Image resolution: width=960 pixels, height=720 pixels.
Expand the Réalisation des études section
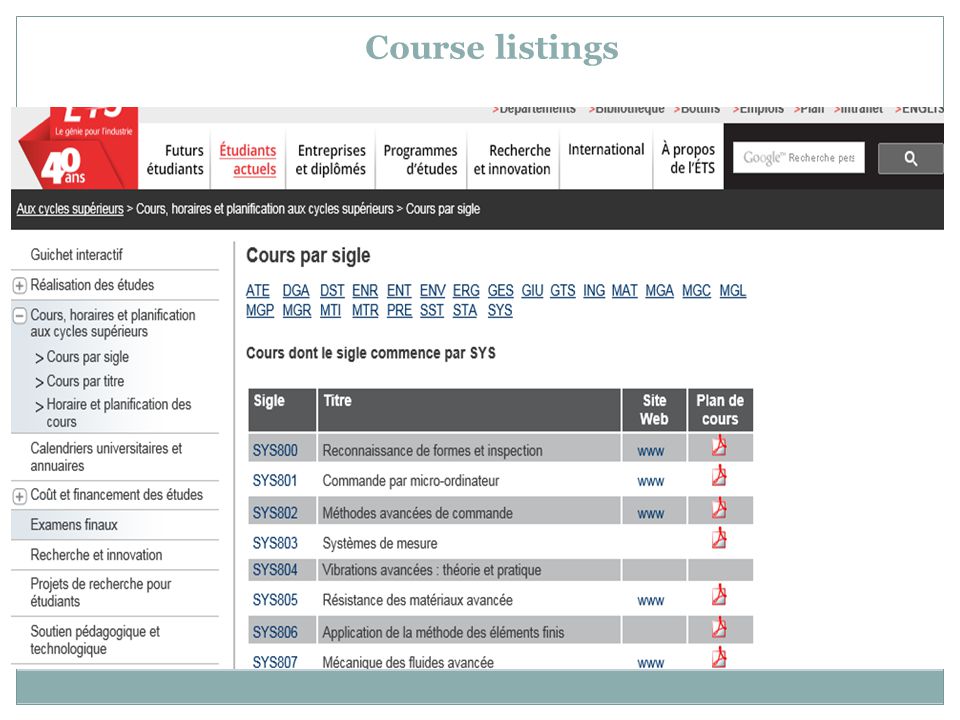[20, 286]
